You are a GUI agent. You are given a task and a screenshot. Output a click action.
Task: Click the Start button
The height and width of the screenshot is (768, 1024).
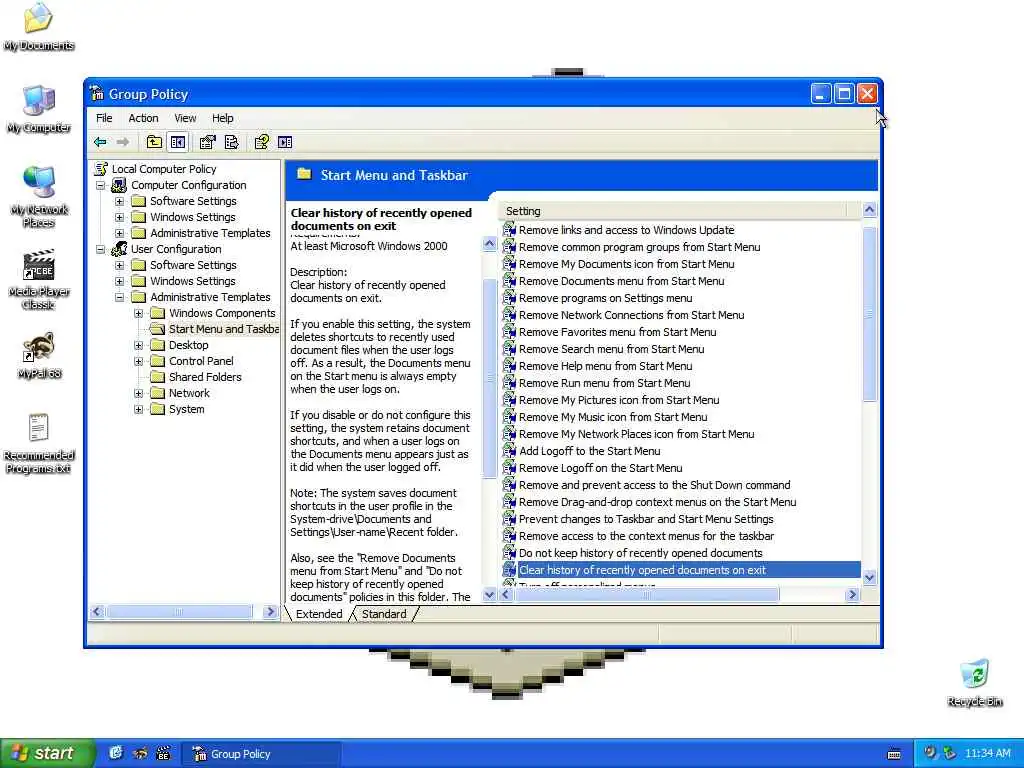tap(47, 753)
